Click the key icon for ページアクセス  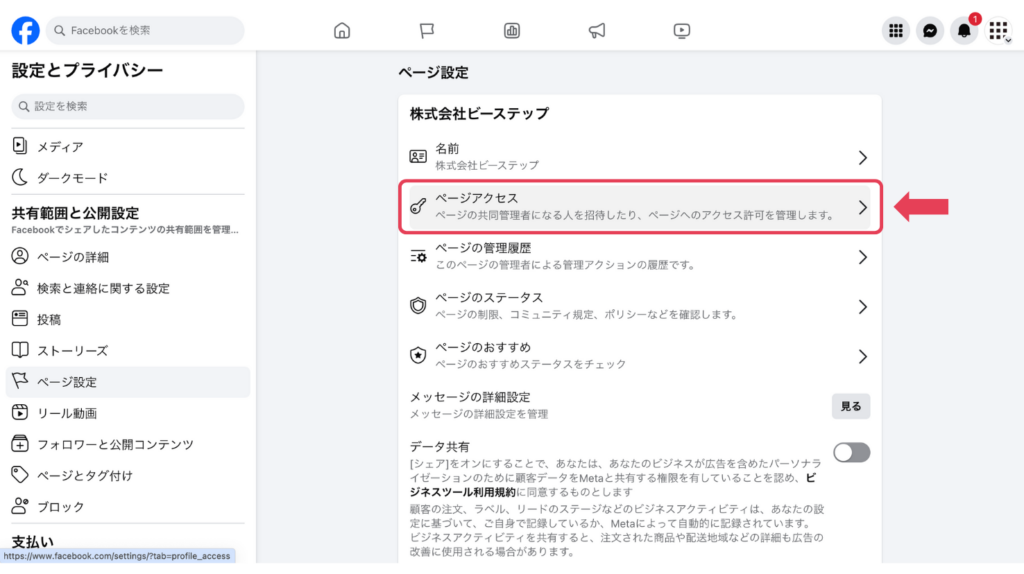click(x=418, y=206)
